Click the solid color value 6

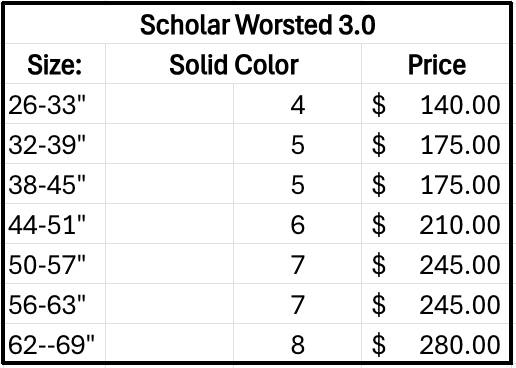point(297,224)
